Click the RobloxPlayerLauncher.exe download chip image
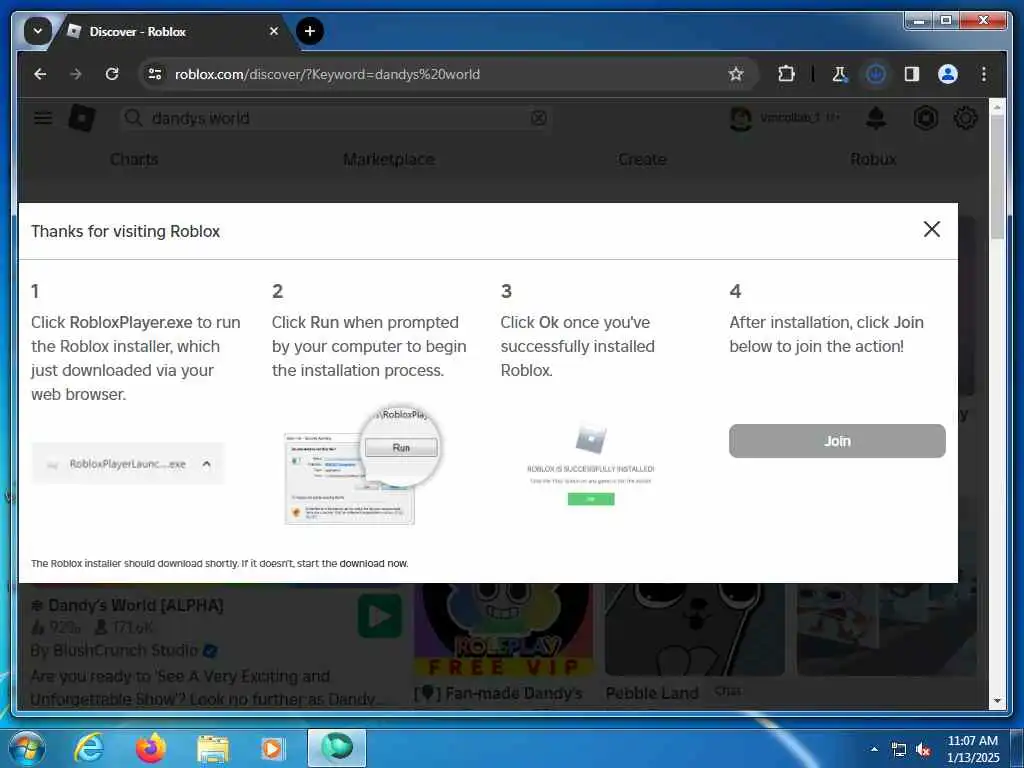The width and height of the screenshot is (1024, 768). 128,464
